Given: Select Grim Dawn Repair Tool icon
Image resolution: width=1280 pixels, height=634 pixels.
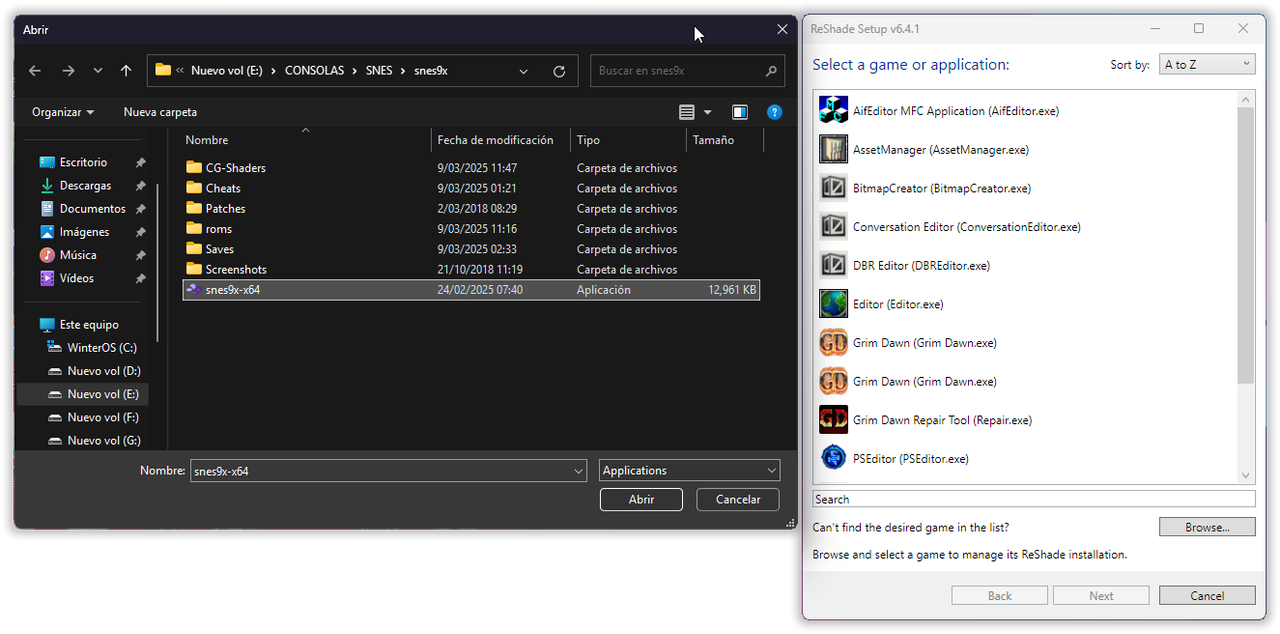Looking at the screenshot, I should pos(833,420).
